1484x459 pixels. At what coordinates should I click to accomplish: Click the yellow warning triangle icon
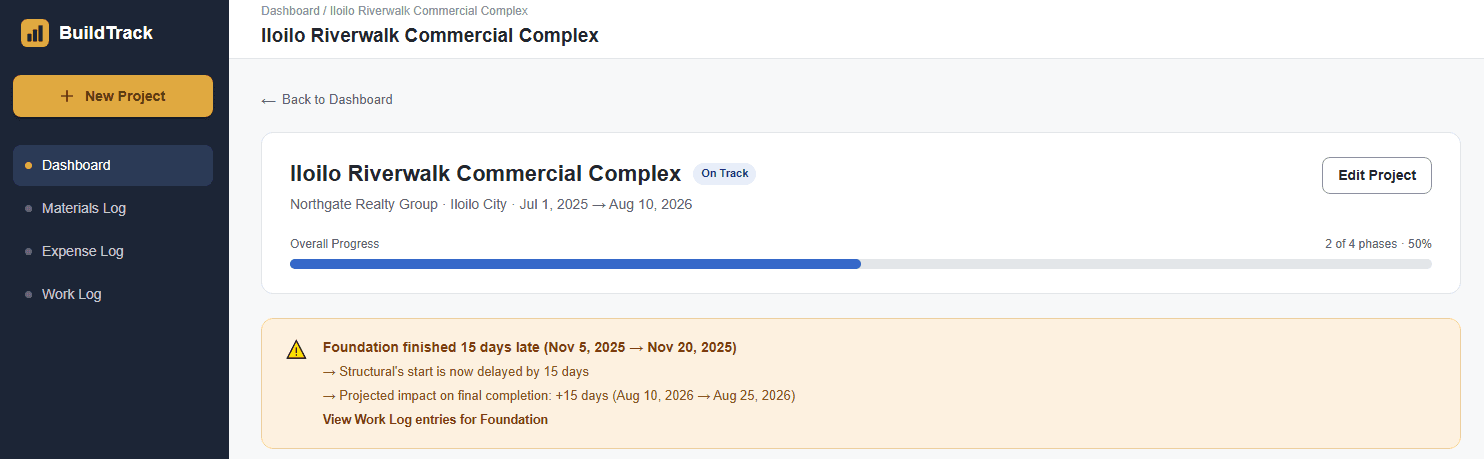(x=296, y=349)
